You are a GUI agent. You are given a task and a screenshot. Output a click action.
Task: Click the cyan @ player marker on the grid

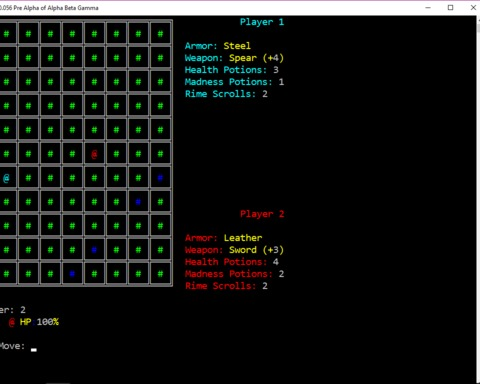[6, 178]
